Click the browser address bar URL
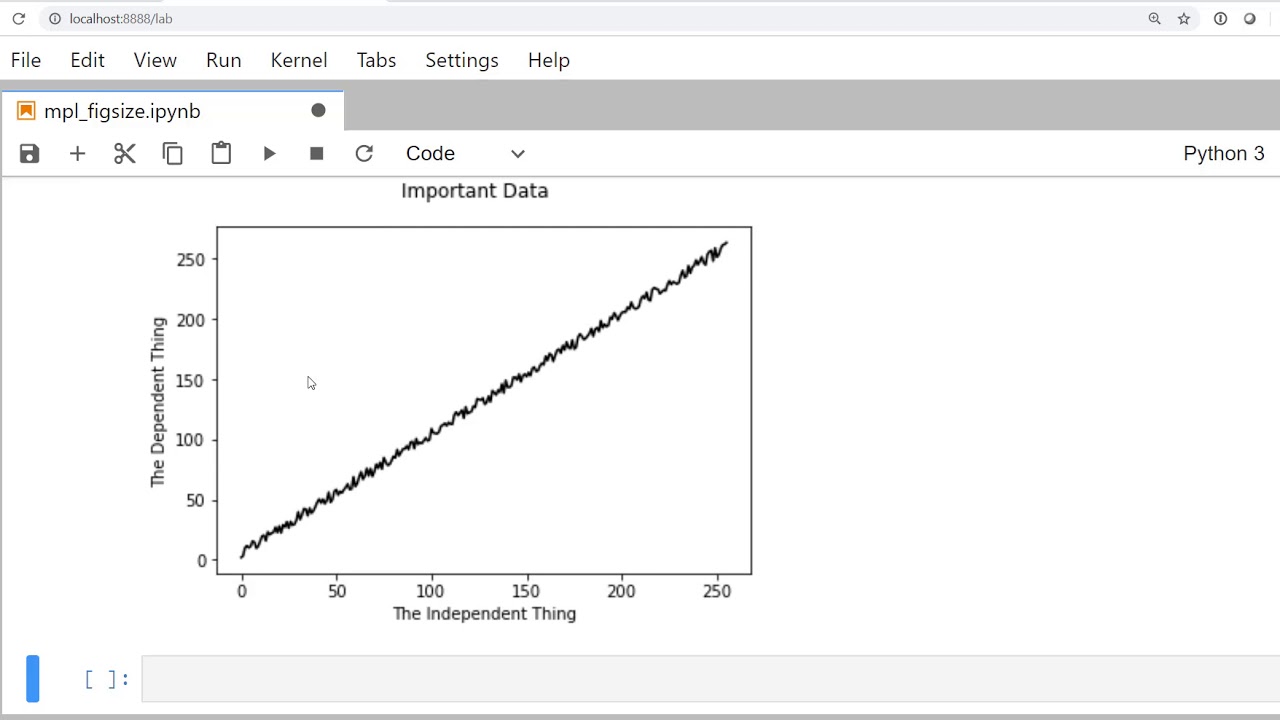Screen dimensions: 1280x720 tap(121, 18)
